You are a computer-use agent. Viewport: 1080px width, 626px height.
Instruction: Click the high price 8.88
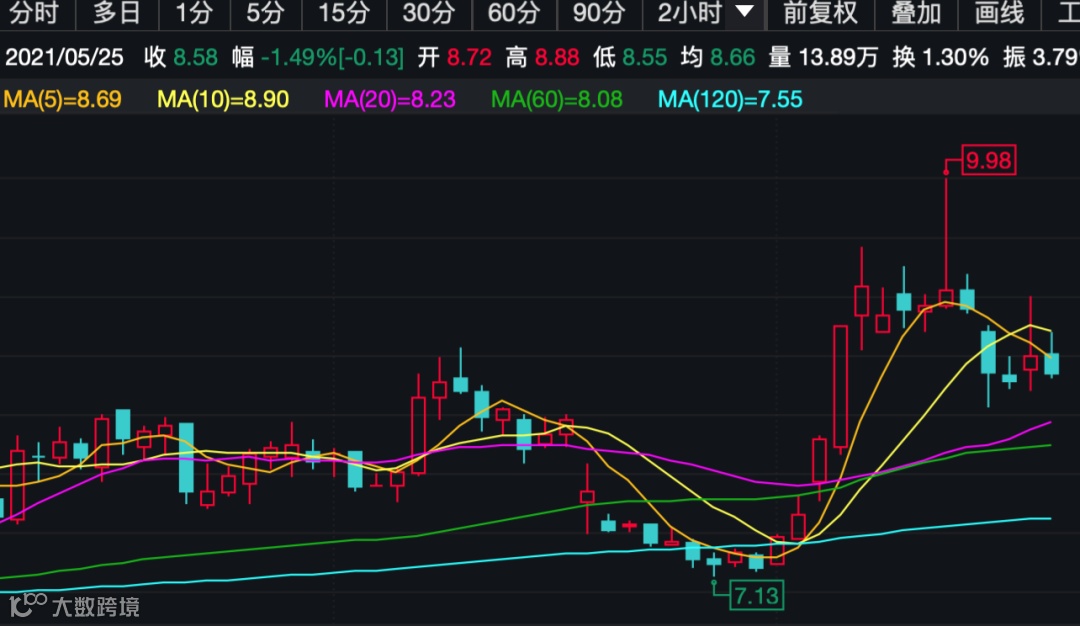click(557, 57)
